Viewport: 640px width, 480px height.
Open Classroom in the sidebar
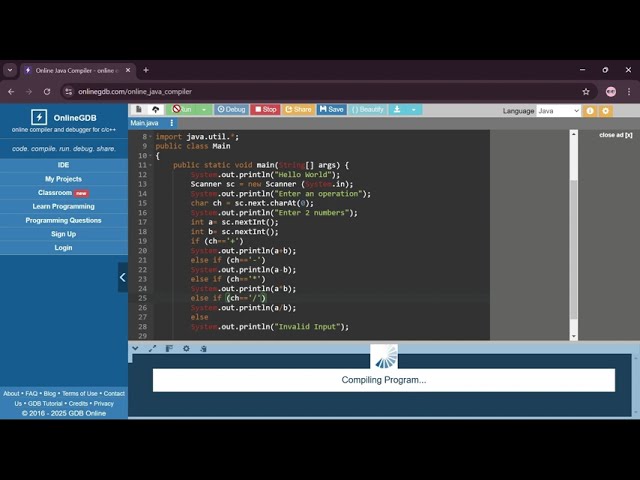coord(63,193)
